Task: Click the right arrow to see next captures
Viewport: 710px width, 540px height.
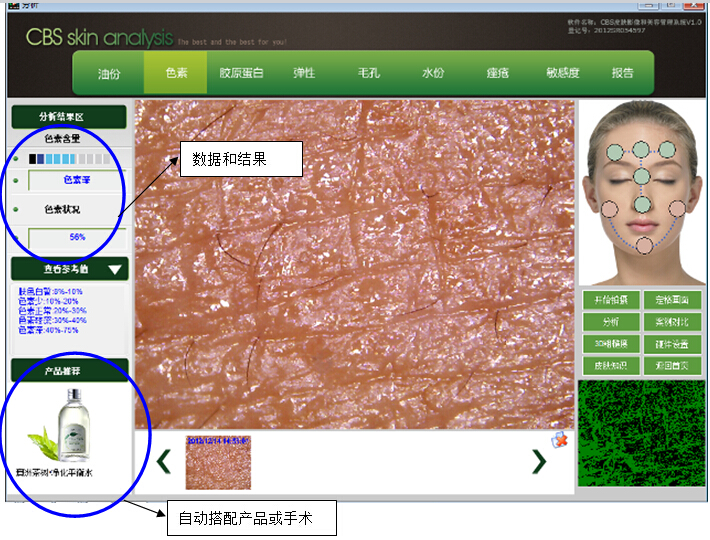Action: (539, 462)
